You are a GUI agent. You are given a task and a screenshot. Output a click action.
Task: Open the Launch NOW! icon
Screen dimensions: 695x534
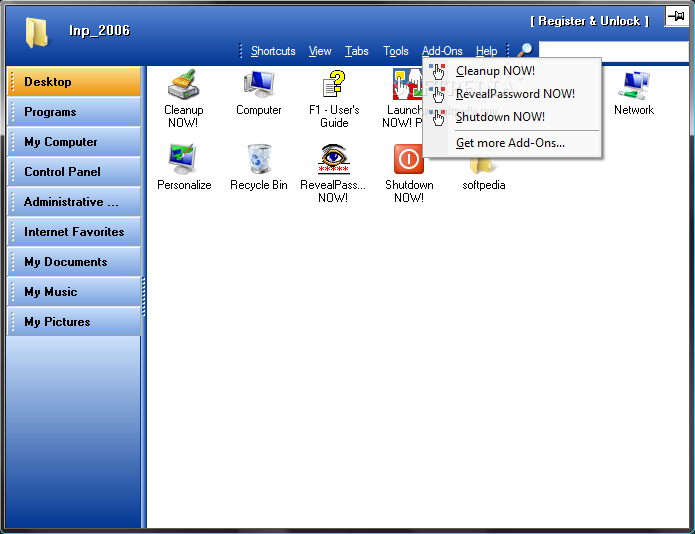pyautogui.click(x=407, y=84)
